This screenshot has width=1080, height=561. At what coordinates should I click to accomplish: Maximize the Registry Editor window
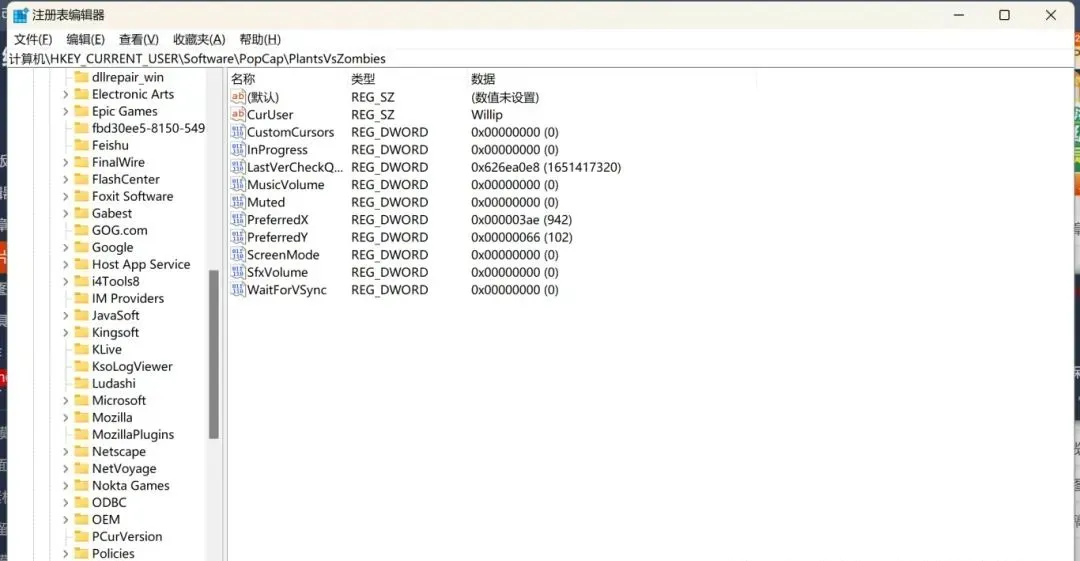[1004, 15]
